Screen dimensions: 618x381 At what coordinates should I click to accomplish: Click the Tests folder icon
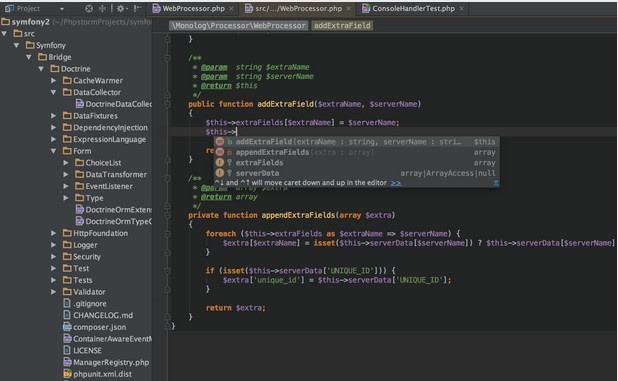pyautogui.click(x=67, y=280)
